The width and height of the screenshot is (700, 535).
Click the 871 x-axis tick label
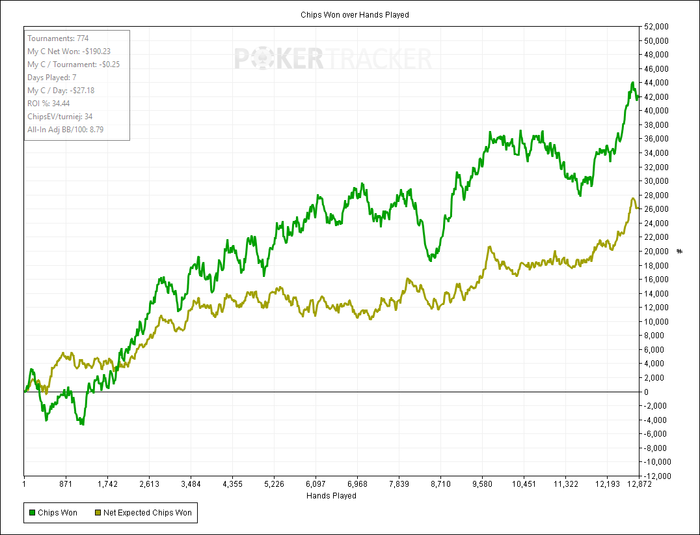(x=66, y=484)
